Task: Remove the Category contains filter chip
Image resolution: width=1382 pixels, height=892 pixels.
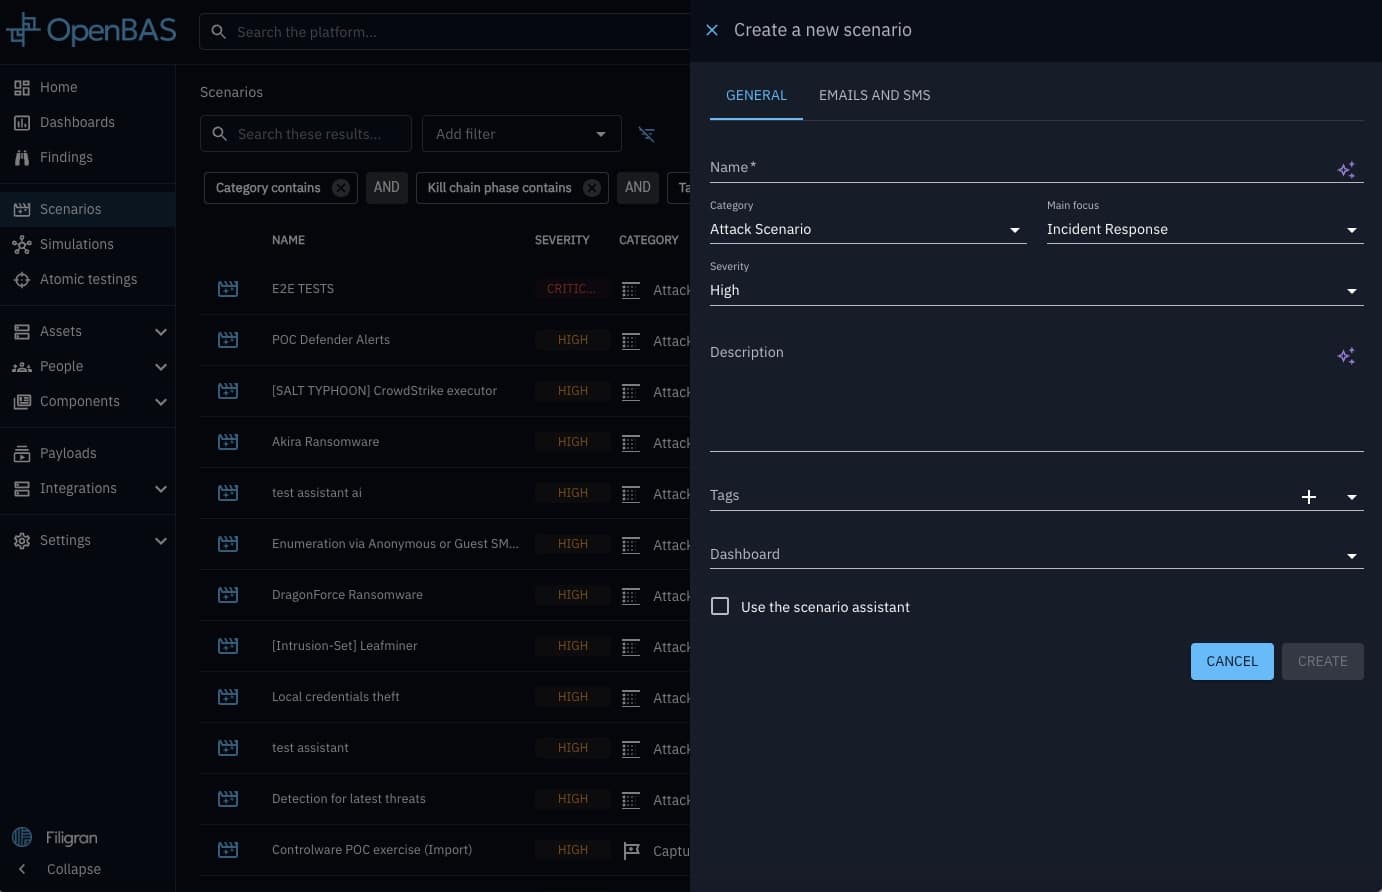Action: point(341,188)
